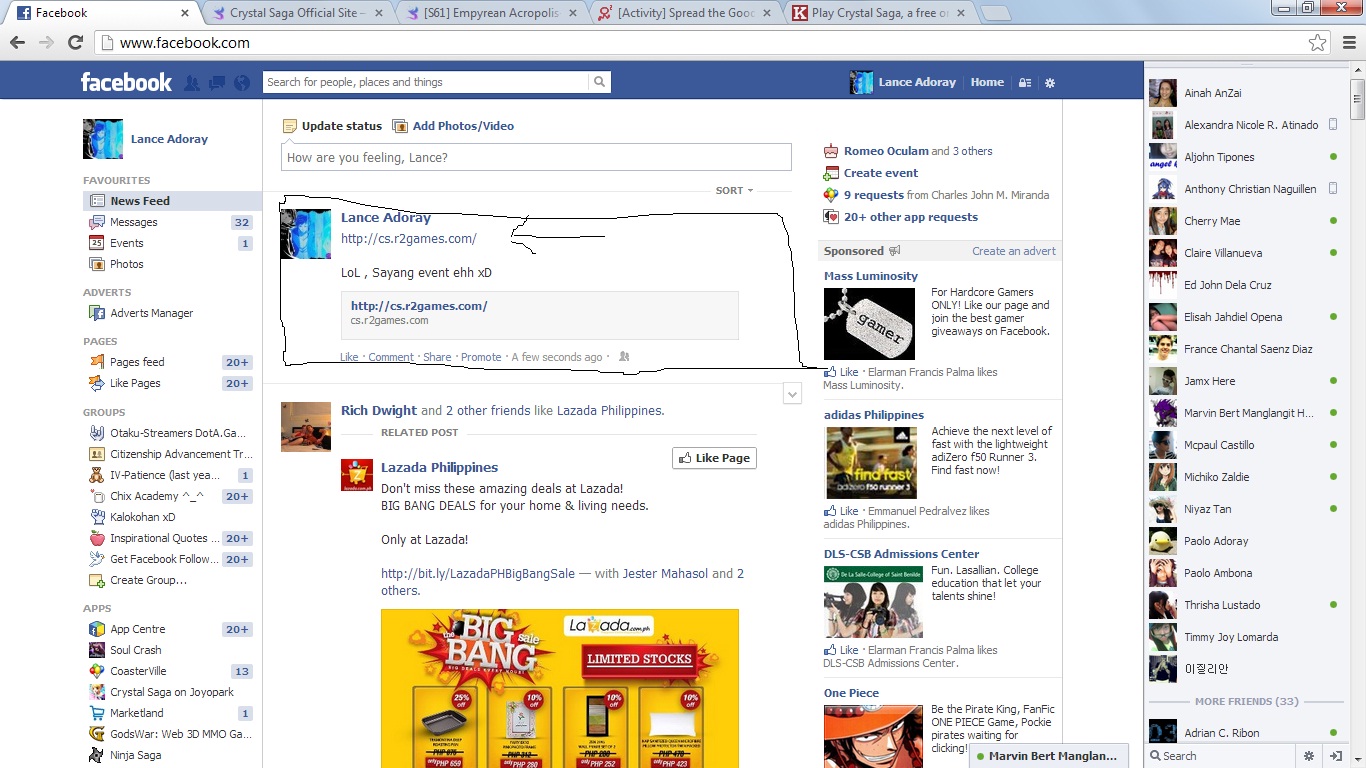Screen dimensions: 1366x768
Task: Expand the SORT dropdown
Action: point(734,190)
